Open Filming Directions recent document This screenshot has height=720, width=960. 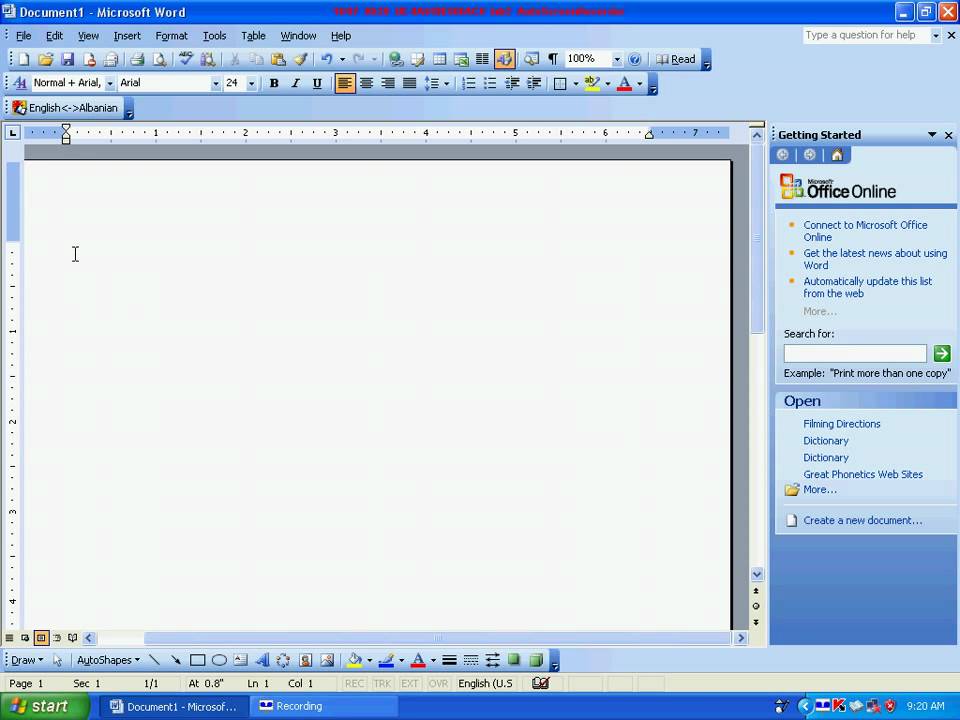[x=841, y=424]
